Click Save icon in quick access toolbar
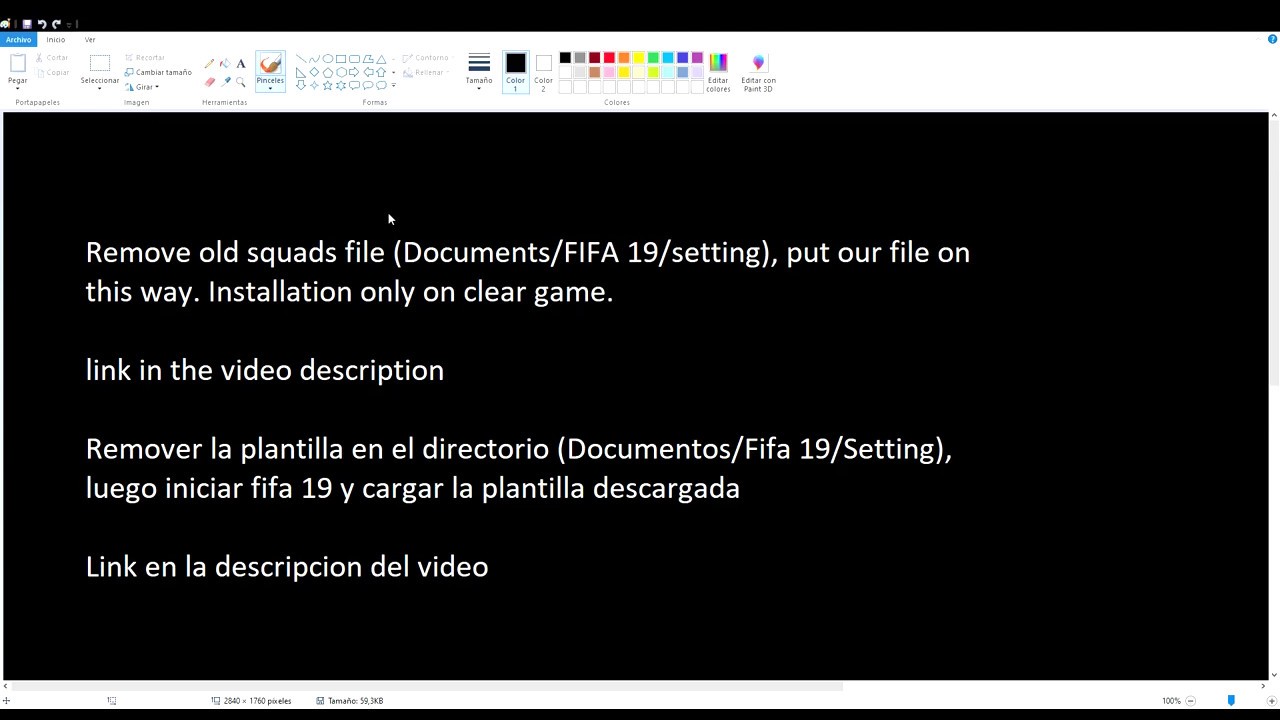This screenshot has width=1280, height=720. [27, 23]
